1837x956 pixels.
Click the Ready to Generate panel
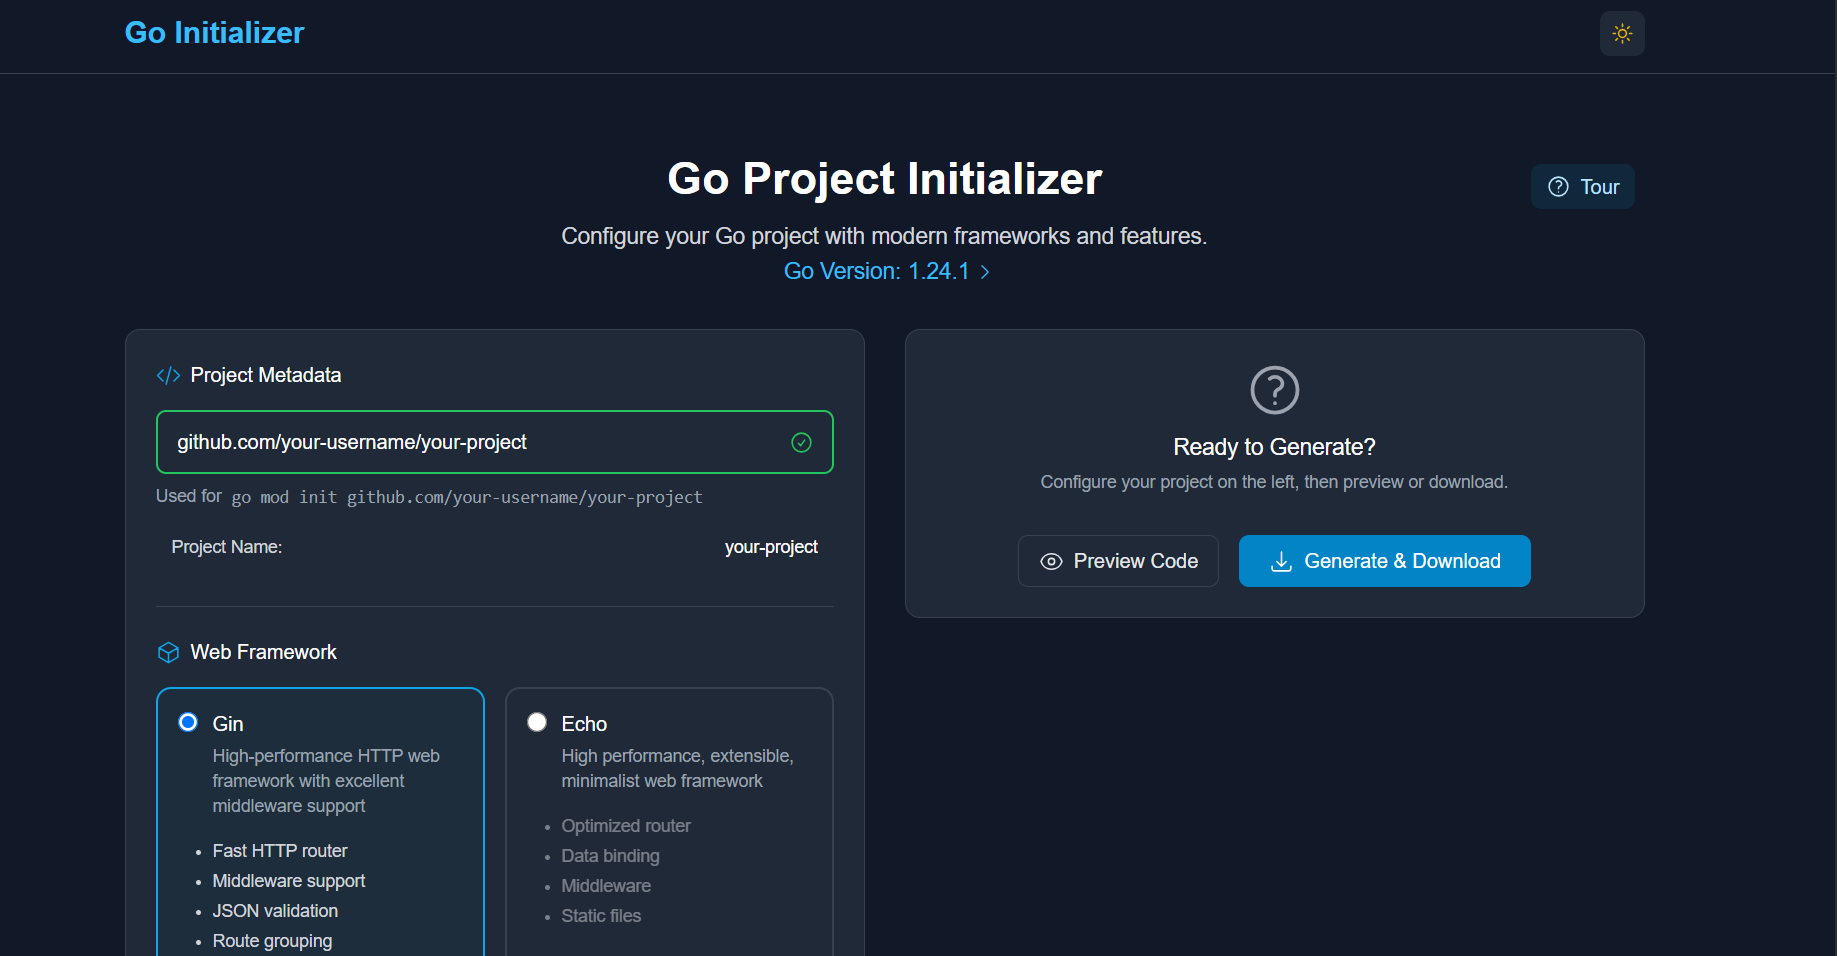coord(1273,447)
